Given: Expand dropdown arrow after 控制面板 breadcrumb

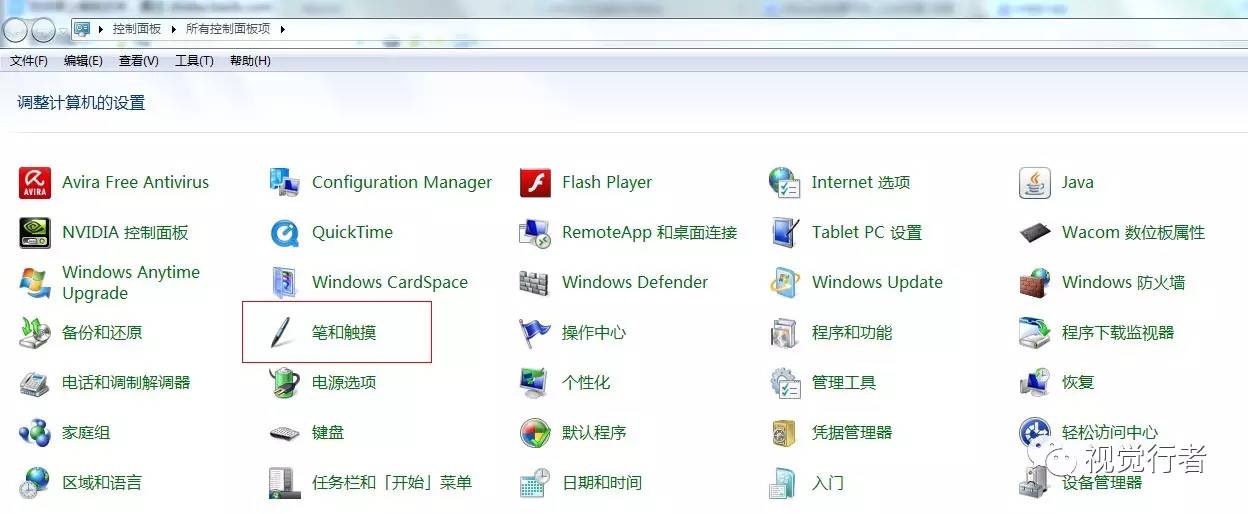Looking at the screenshot, I should coord(173,29).
